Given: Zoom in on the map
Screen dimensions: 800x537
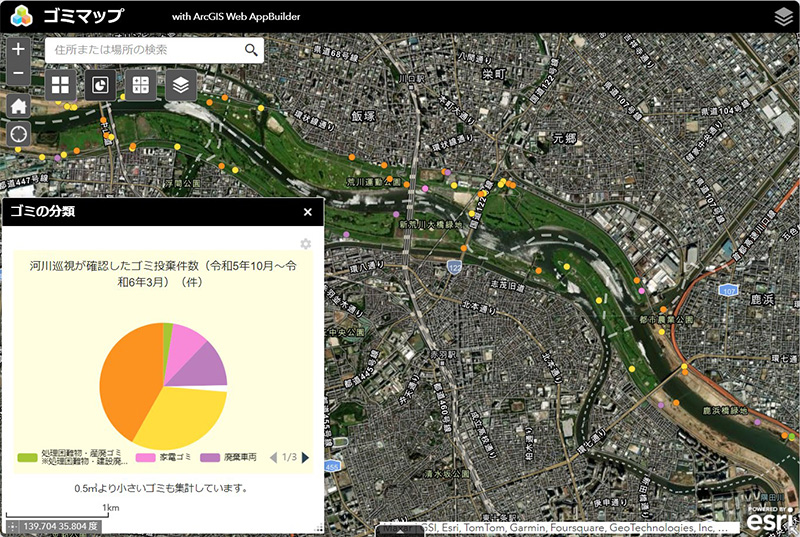Looking at the screenshot, I should pos(18,49).
